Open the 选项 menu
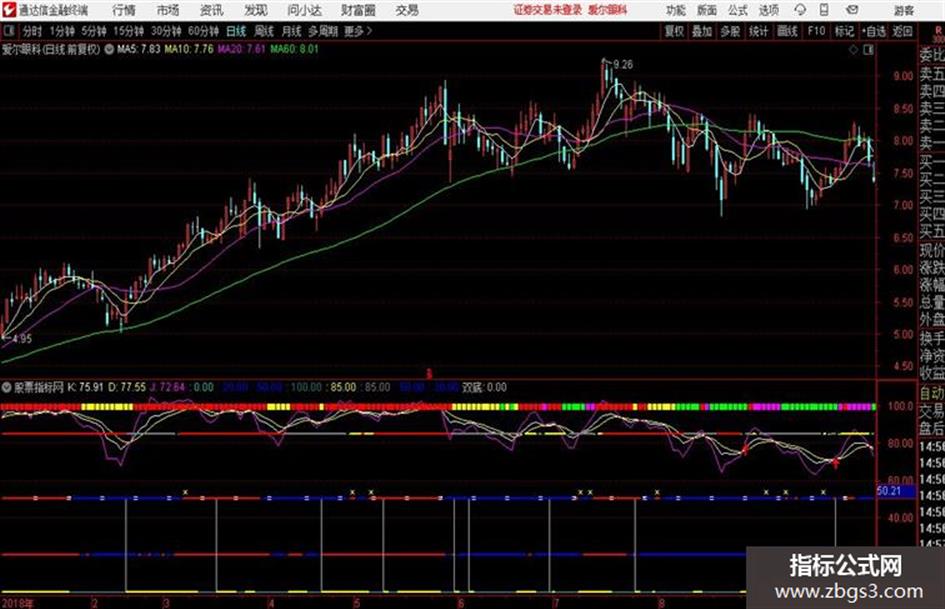945x609 pixels. tap(768, 10)
